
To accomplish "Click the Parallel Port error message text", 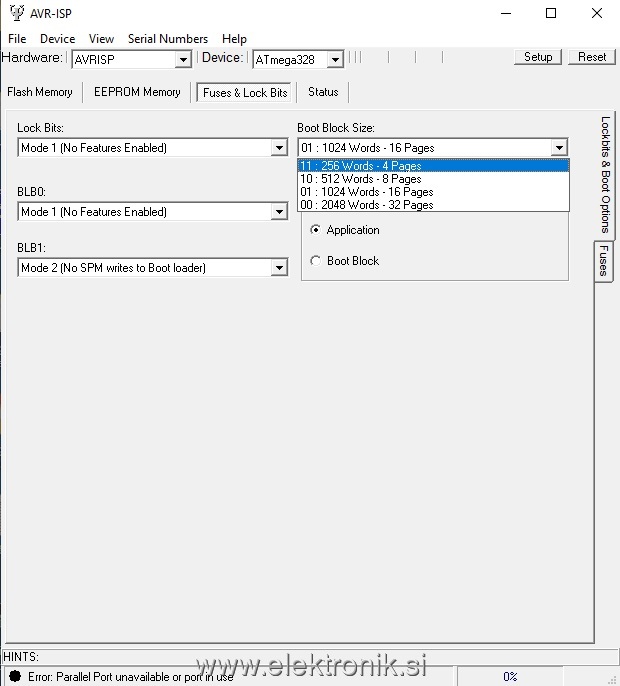I will pyautogui.click(x=130, y=676).
